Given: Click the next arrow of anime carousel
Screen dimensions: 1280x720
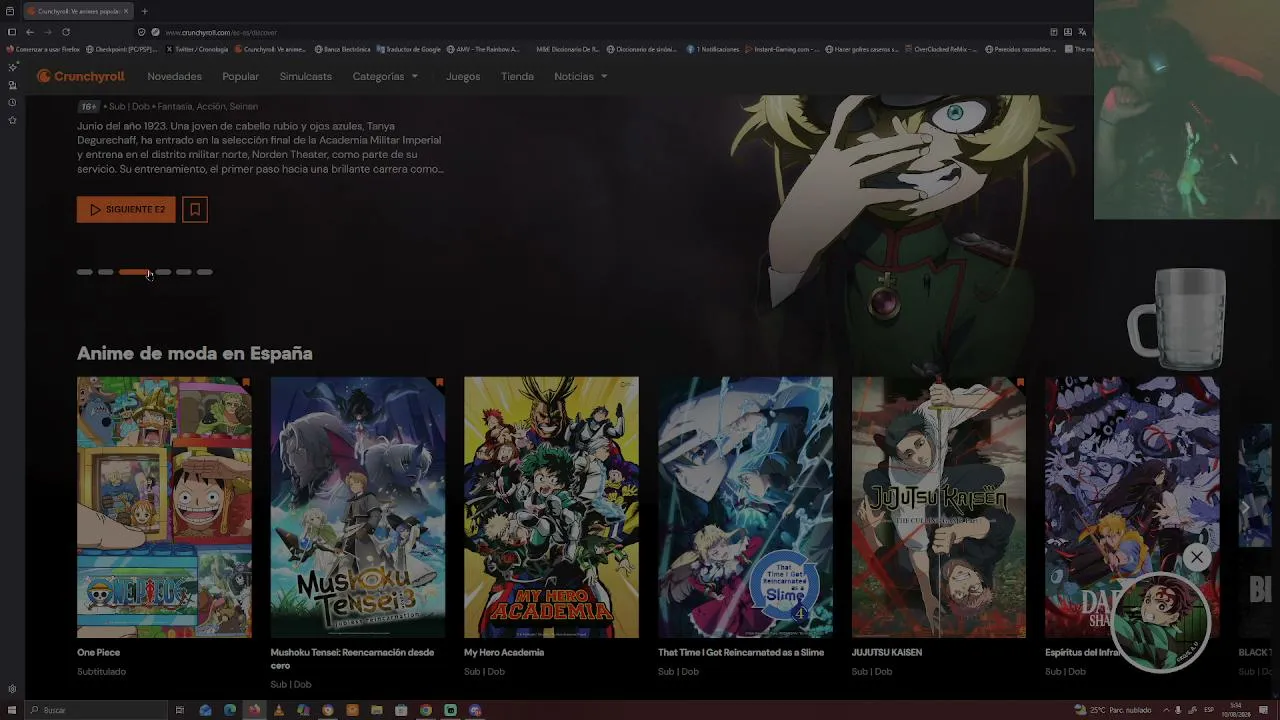Looking at the screenshot, I should click(1245, 507).
